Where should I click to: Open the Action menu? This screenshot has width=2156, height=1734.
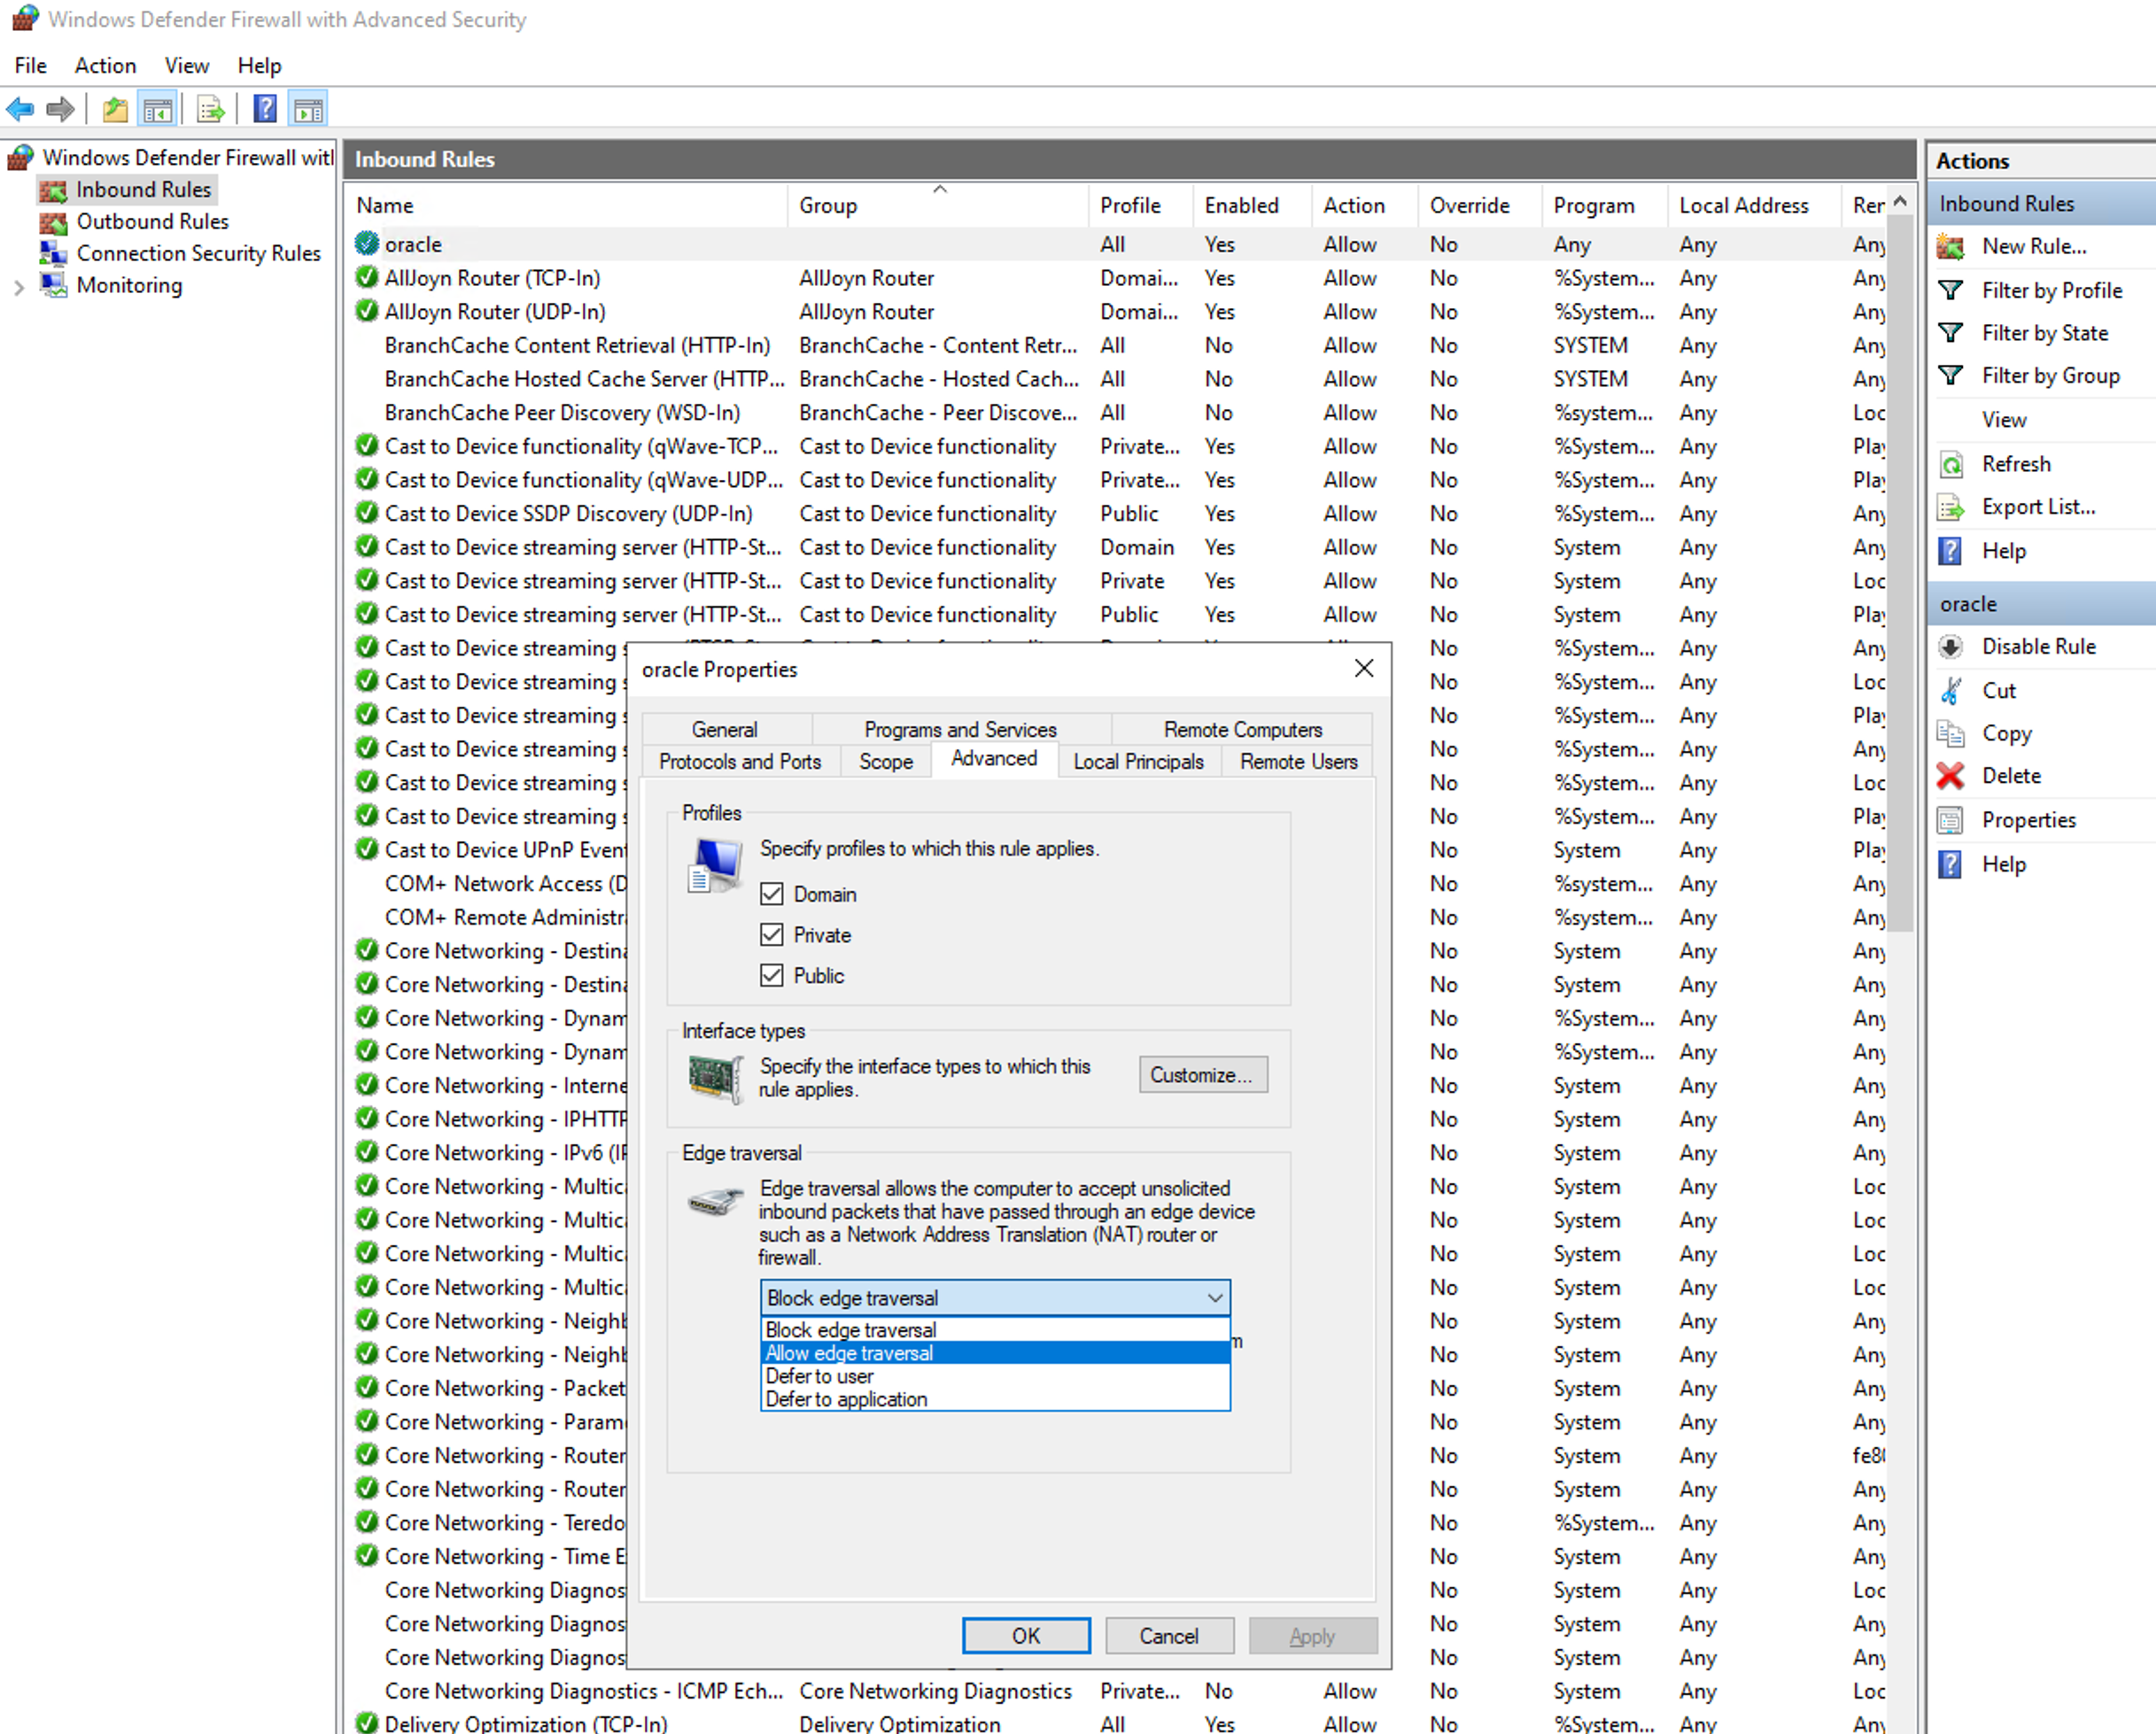point(105,66)
